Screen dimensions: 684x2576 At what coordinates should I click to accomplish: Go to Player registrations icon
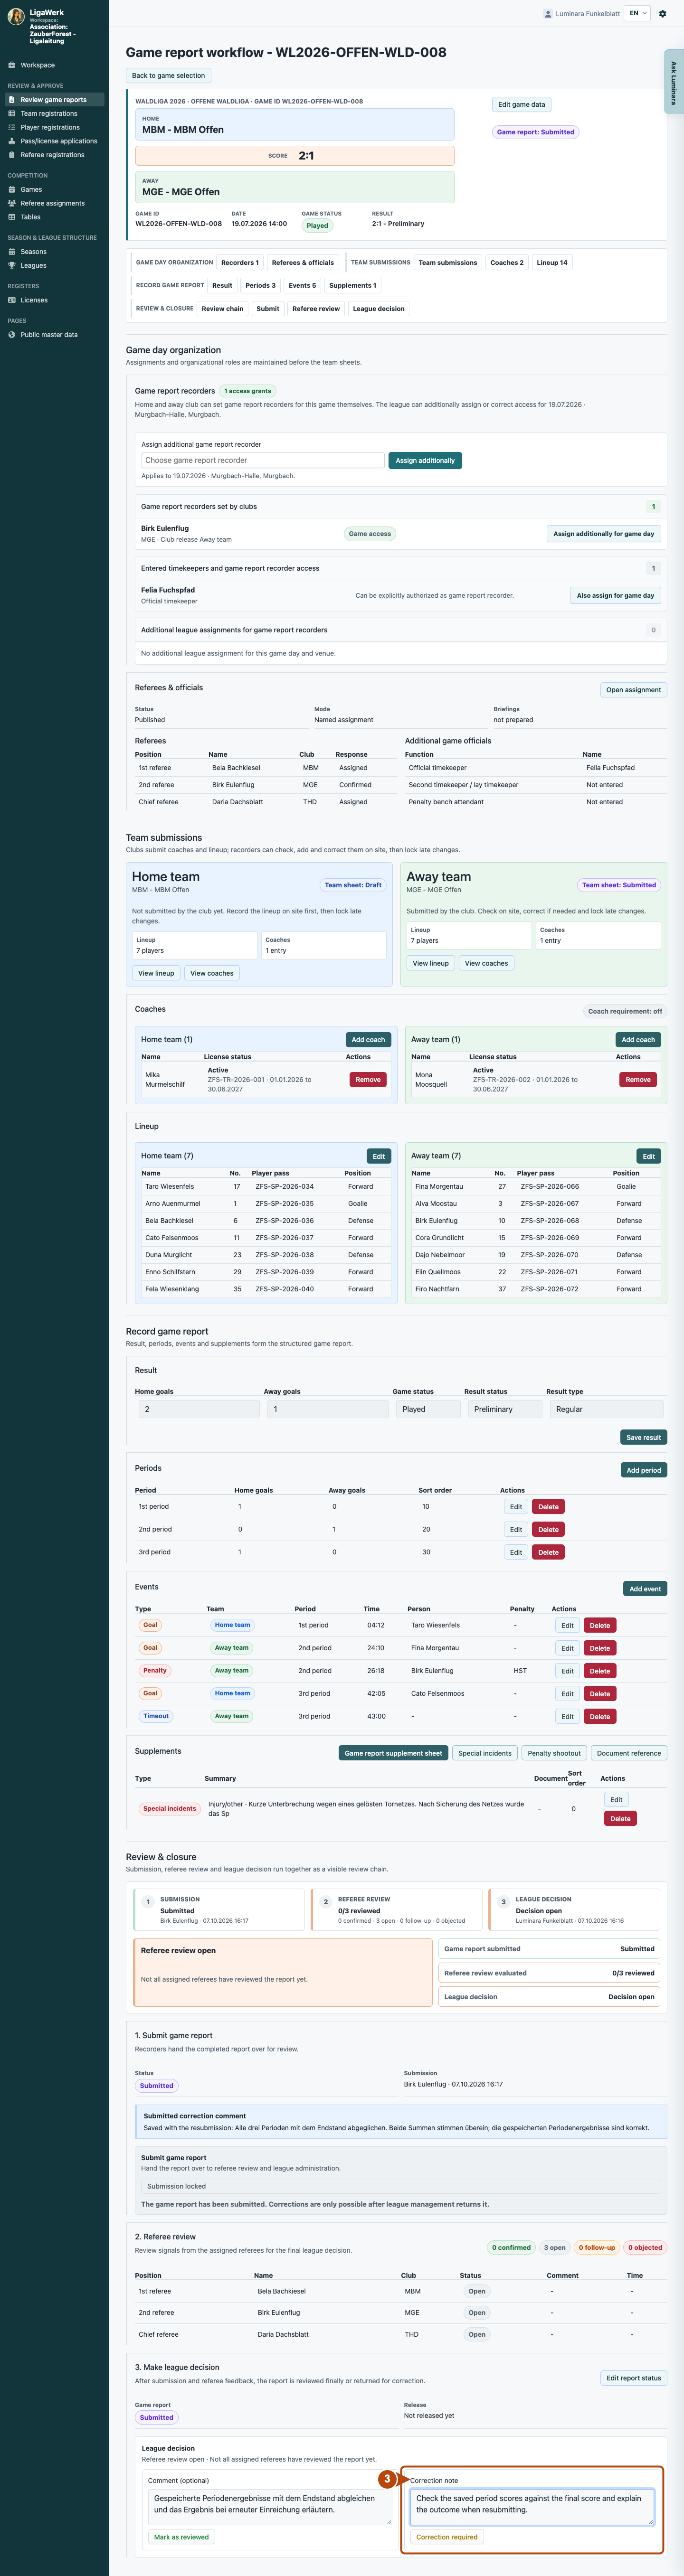(x=12, y=127)
